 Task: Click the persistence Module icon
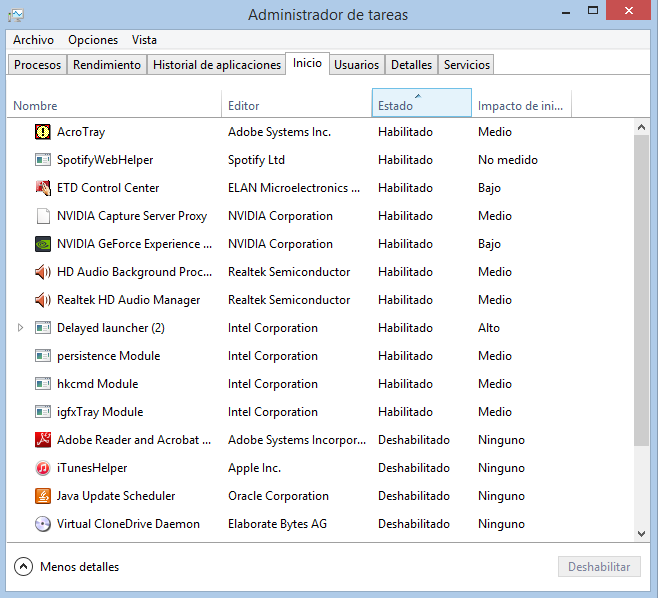click(42, 356)
